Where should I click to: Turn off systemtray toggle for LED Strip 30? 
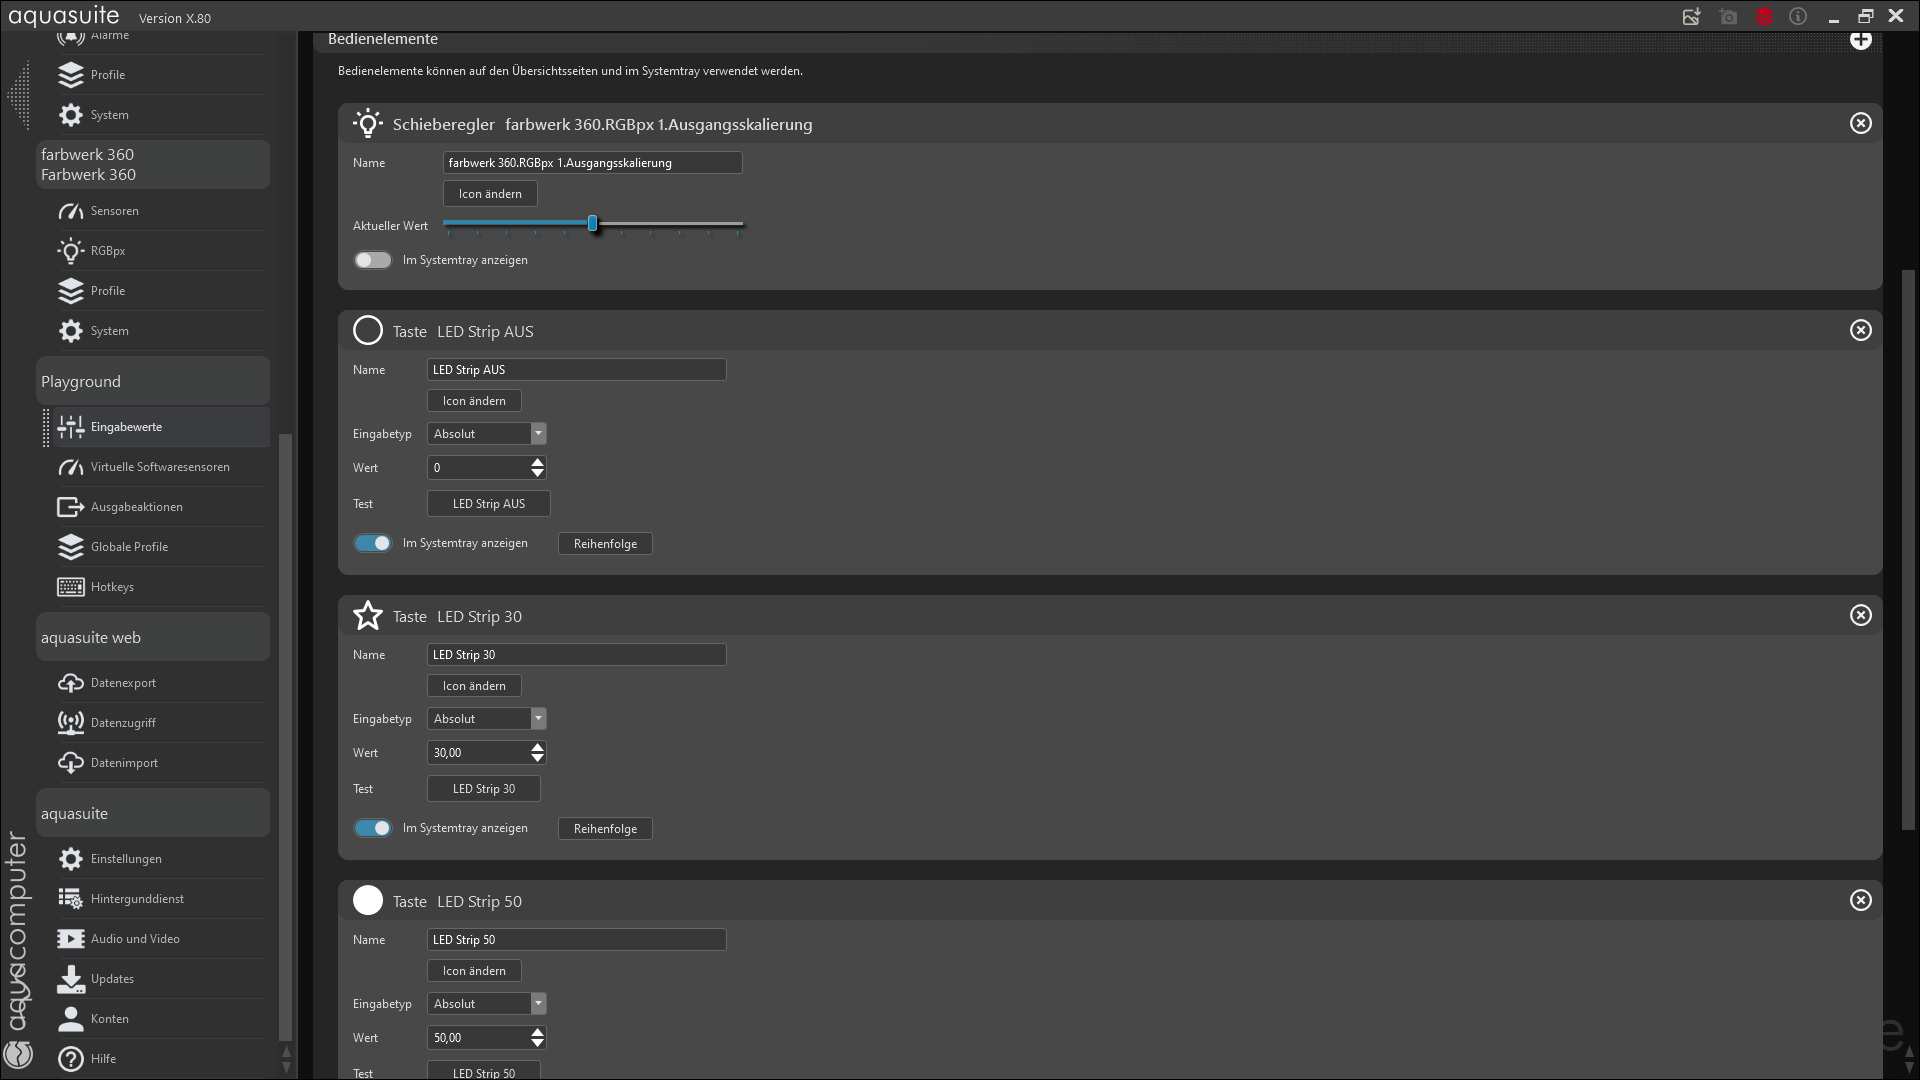[x=373, y=828]
